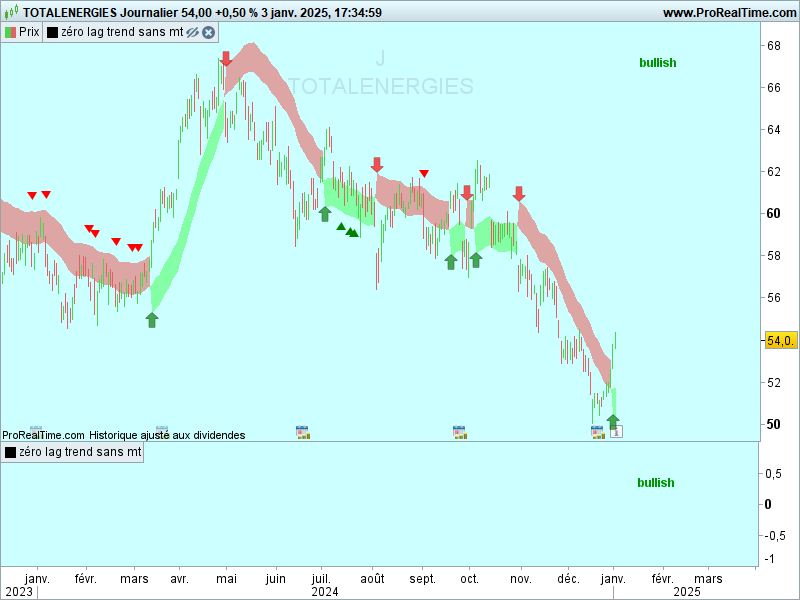
Task: Click the faded calendar icon near January 2023
Action: [x=36, y=431]
